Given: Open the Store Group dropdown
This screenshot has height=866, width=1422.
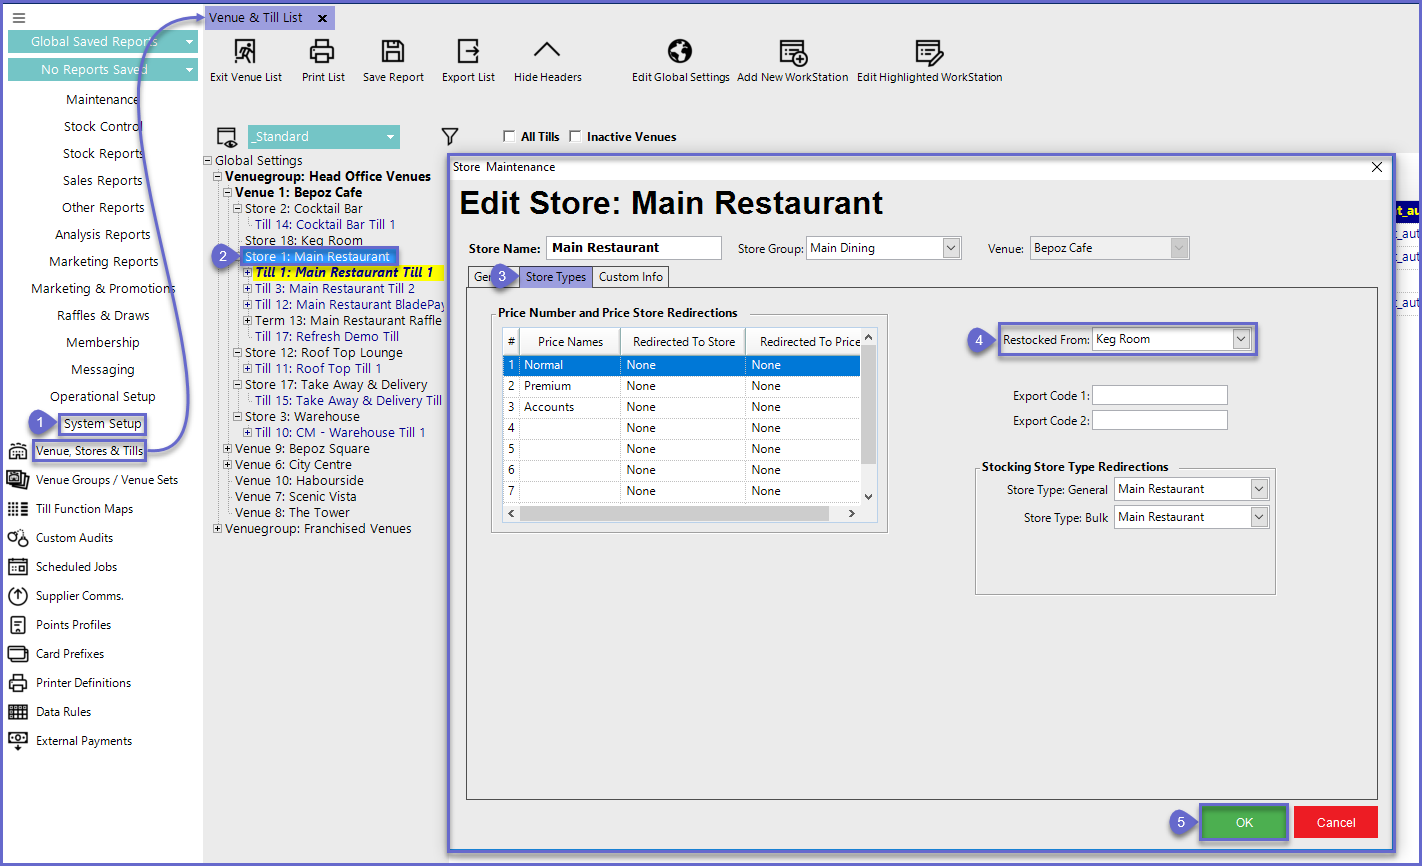Looking at the screenshot, I should coord(951,248).
